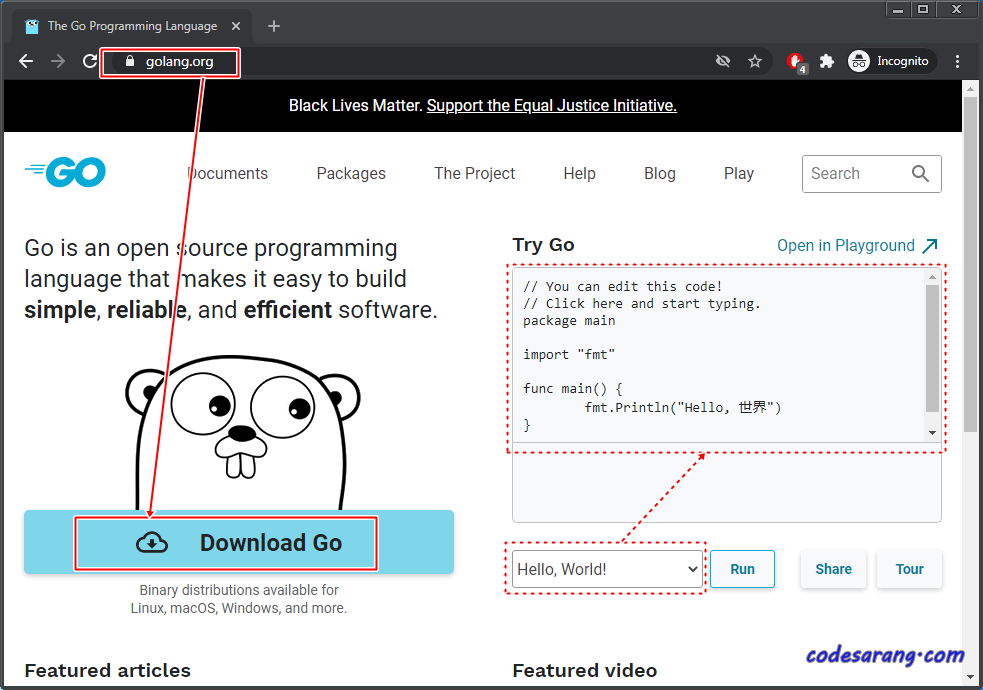This screenshot has height=690, width=983.
Task: Click the Share button
Action: [x=833, y=569]
